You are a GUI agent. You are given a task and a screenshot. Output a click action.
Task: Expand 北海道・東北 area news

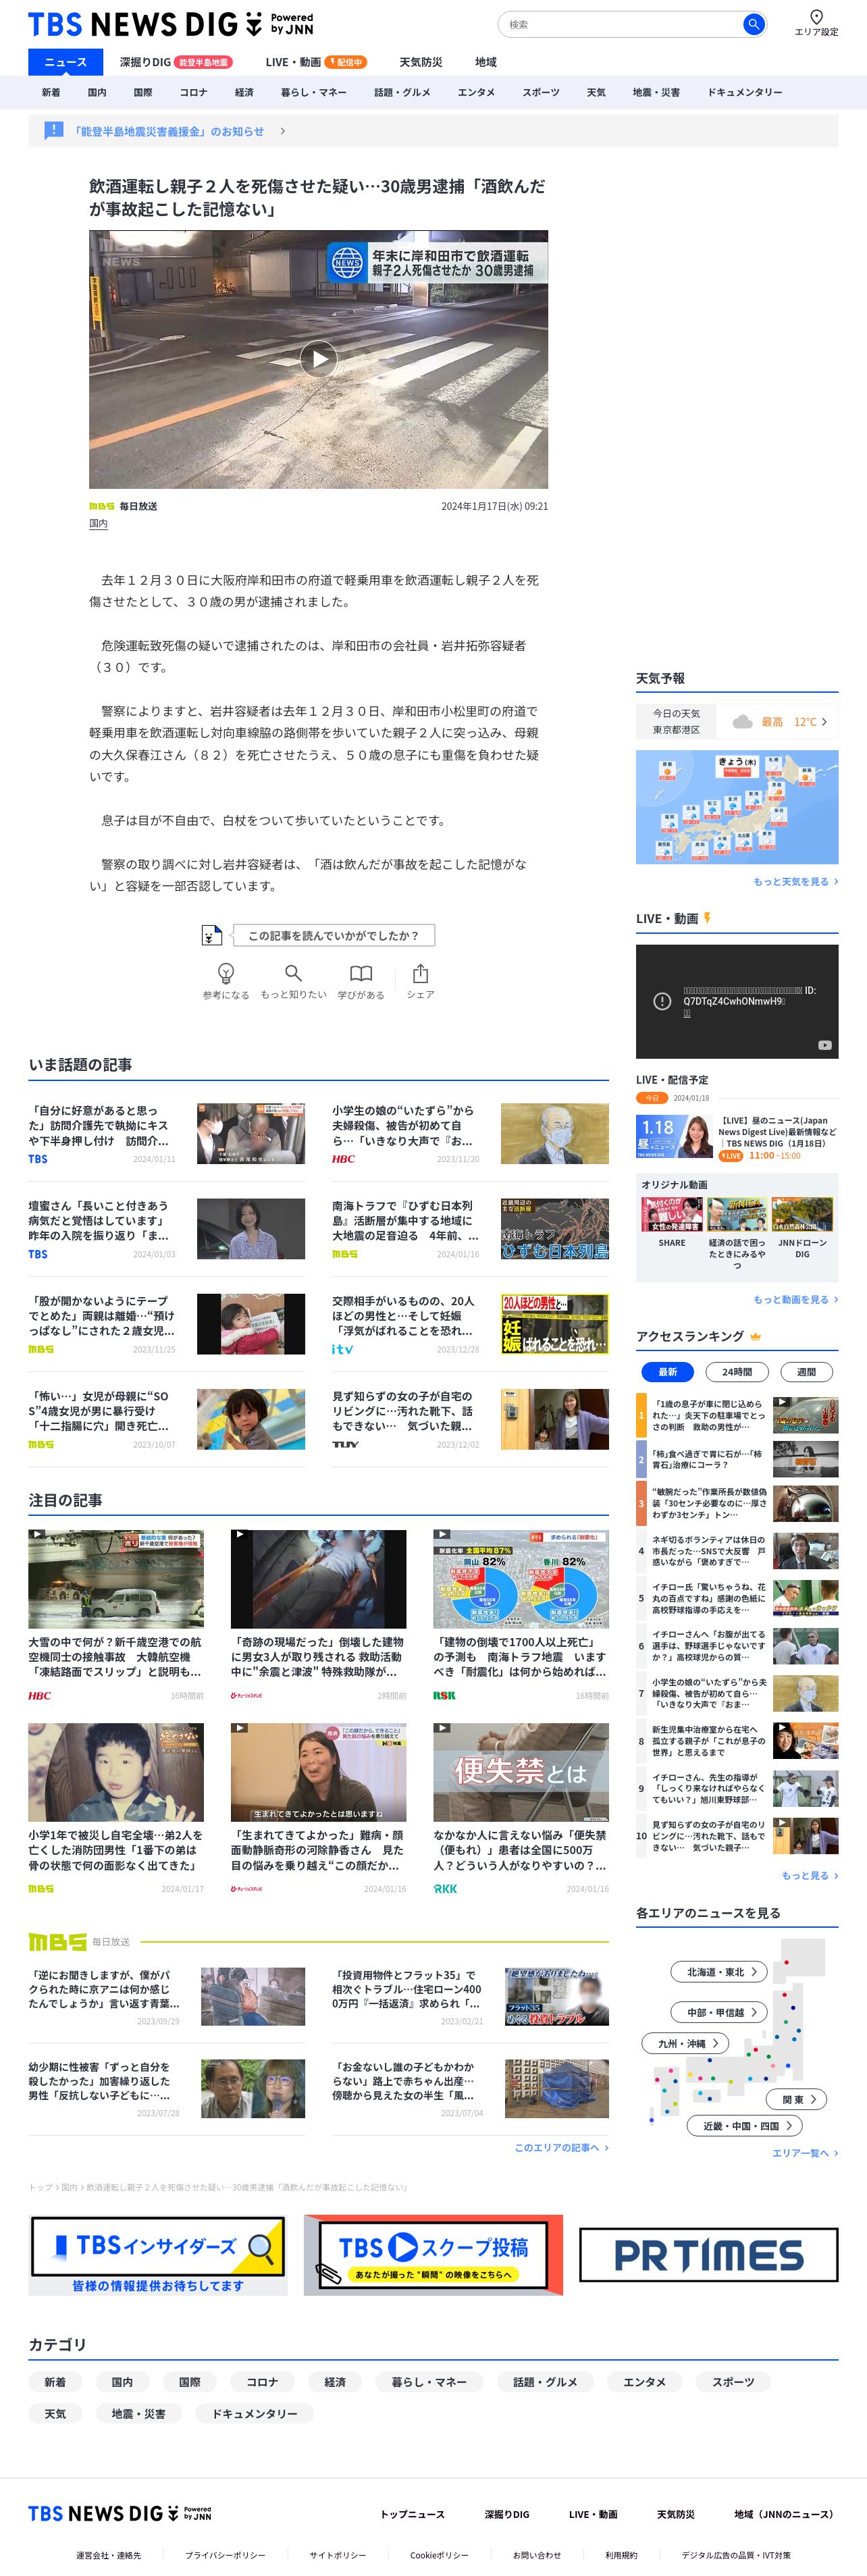tap(719, 1972)
